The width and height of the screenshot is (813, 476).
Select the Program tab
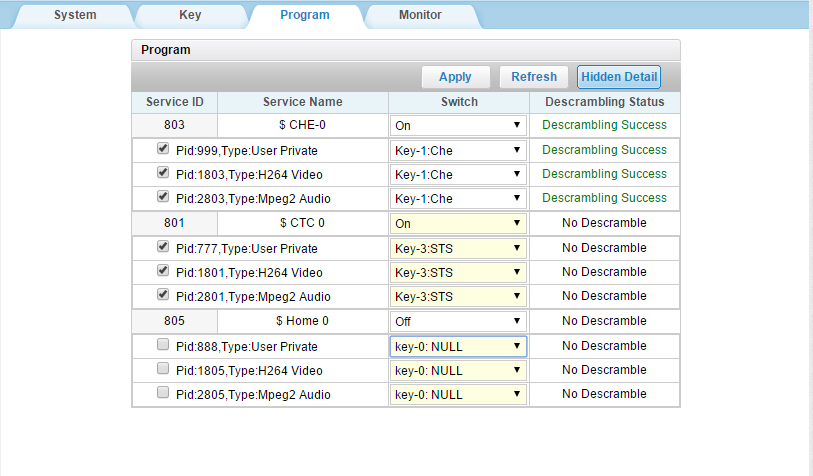[x=304, y=15]
